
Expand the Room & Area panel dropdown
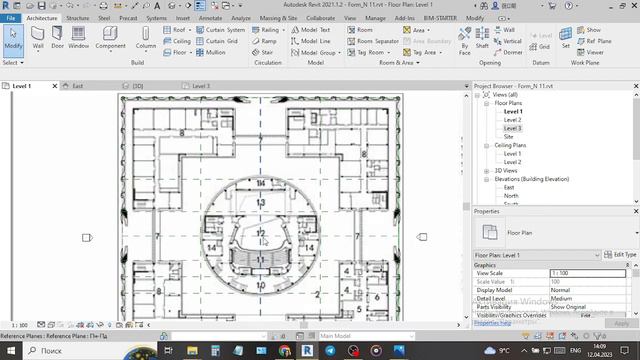point(399,63)
